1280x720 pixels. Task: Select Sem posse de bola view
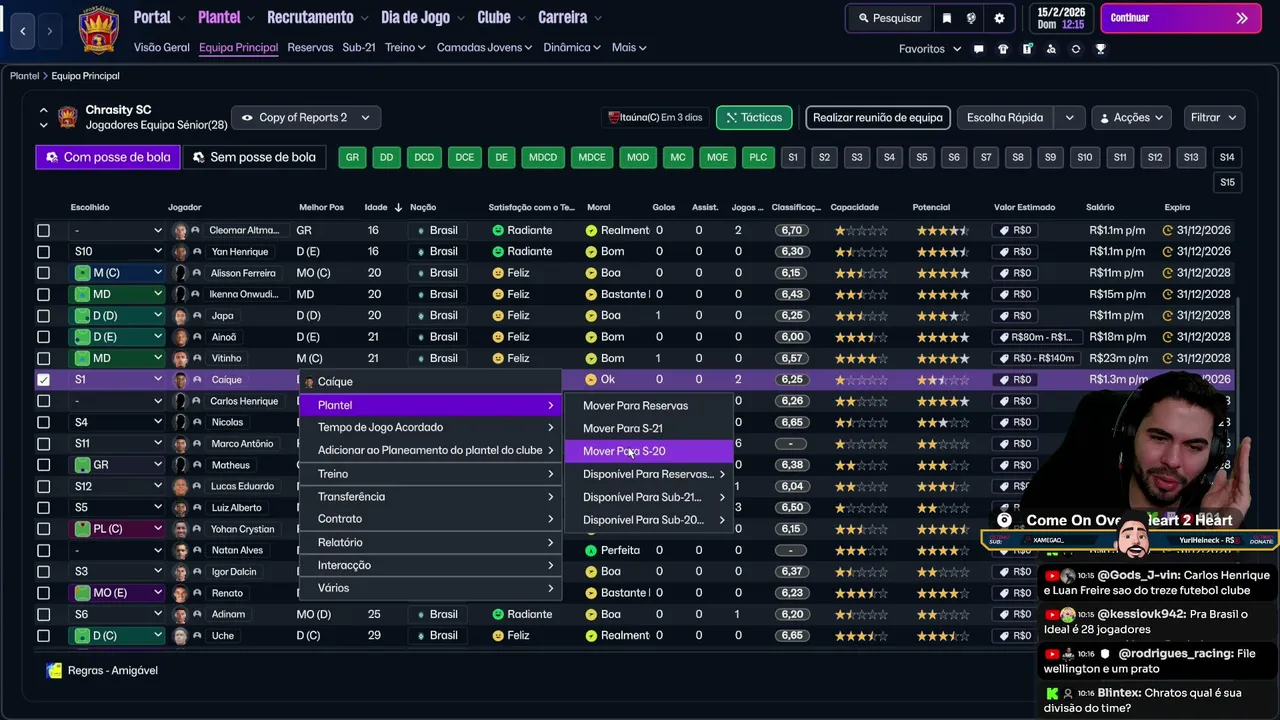tap(254, 157)
